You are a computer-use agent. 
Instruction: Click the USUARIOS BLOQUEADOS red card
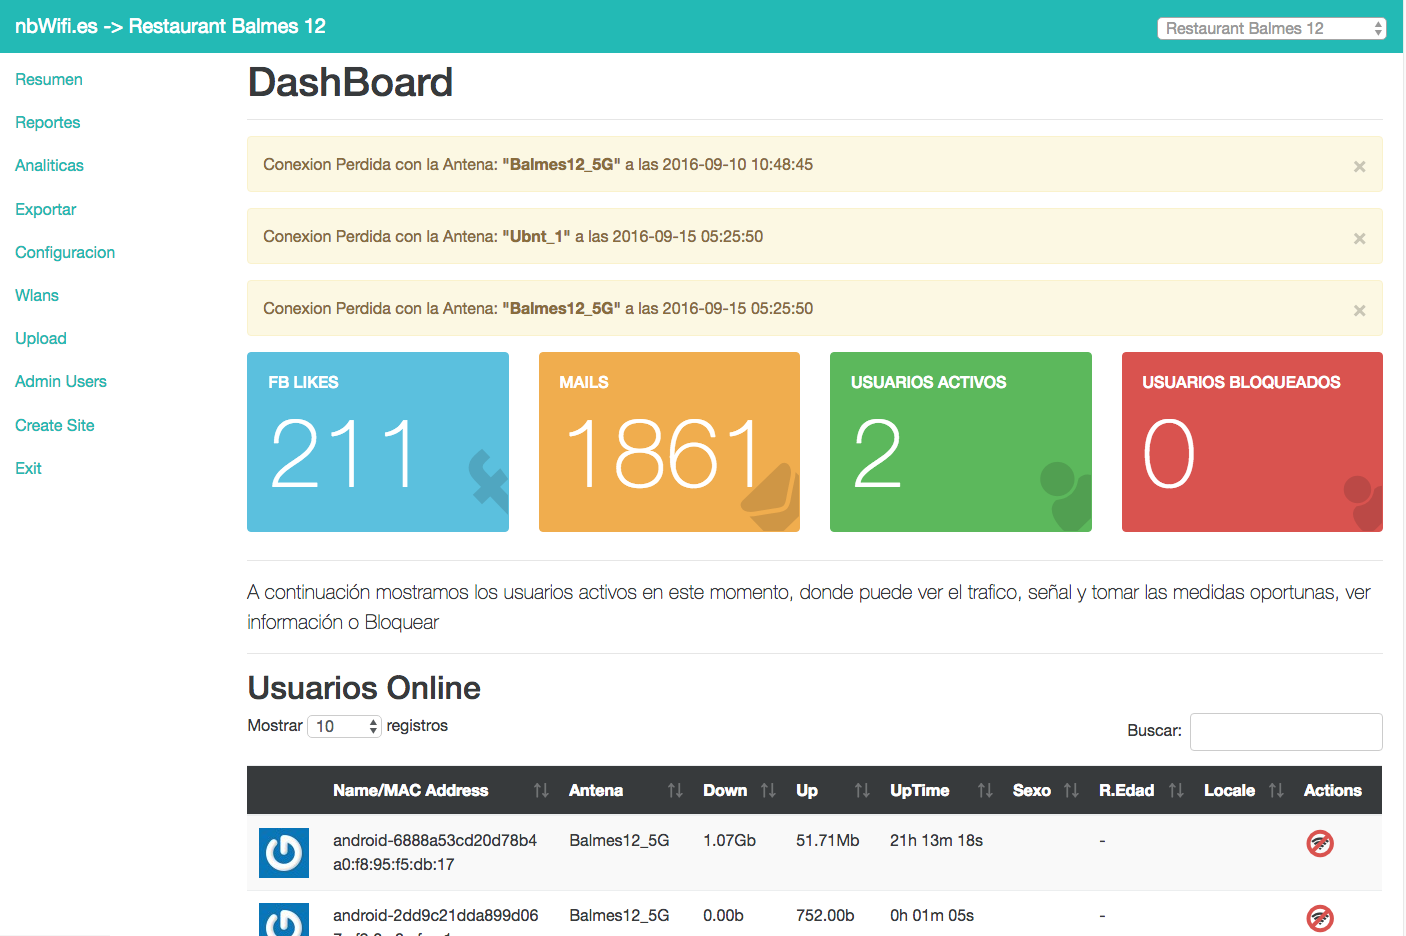click(x=1251, y=441)
